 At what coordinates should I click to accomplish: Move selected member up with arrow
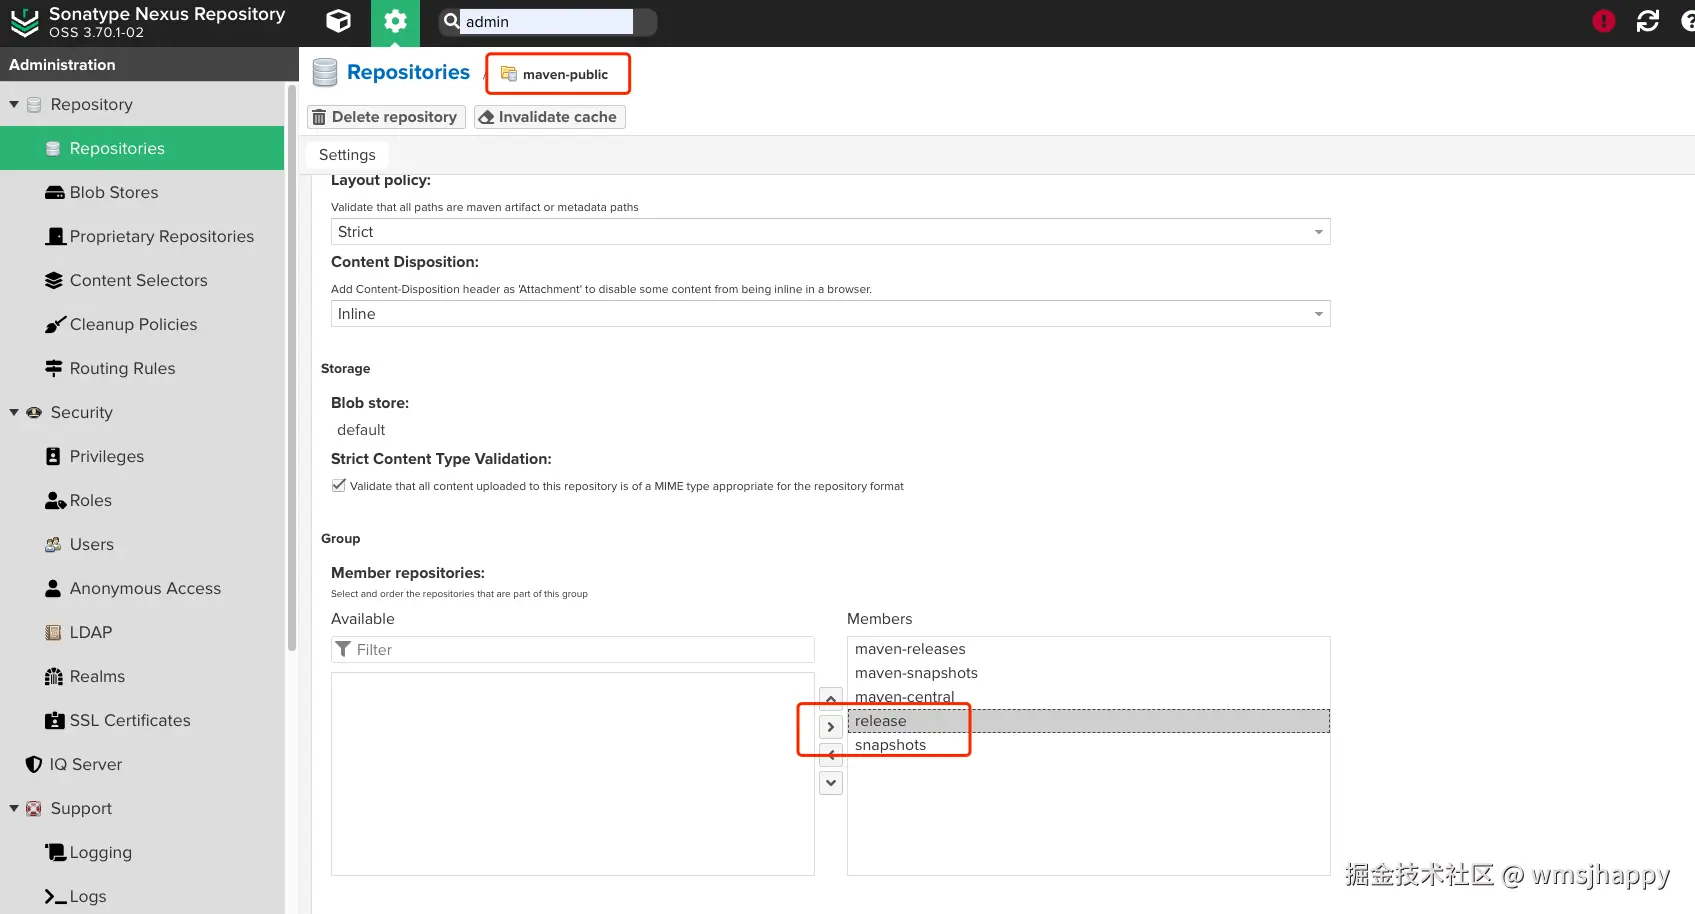(x=831, y=697)
